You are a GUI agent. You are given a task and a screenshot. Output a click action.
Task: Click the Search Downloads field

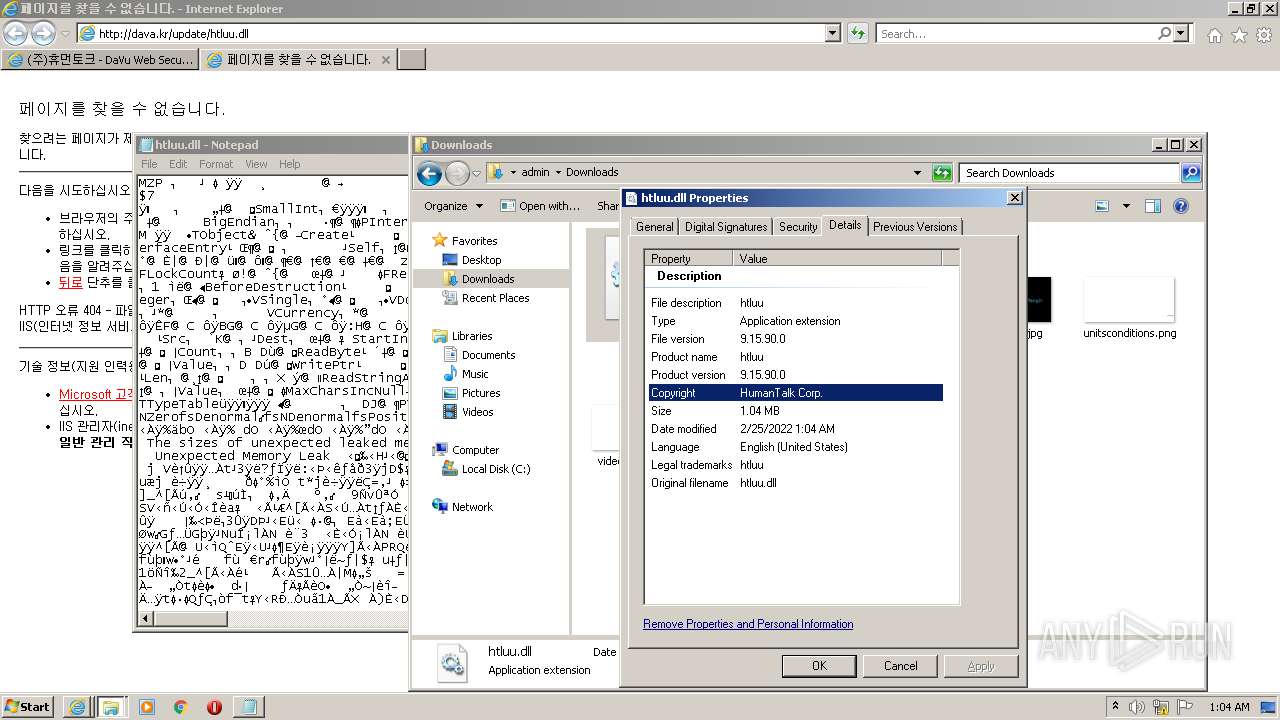click(1069, 173)
